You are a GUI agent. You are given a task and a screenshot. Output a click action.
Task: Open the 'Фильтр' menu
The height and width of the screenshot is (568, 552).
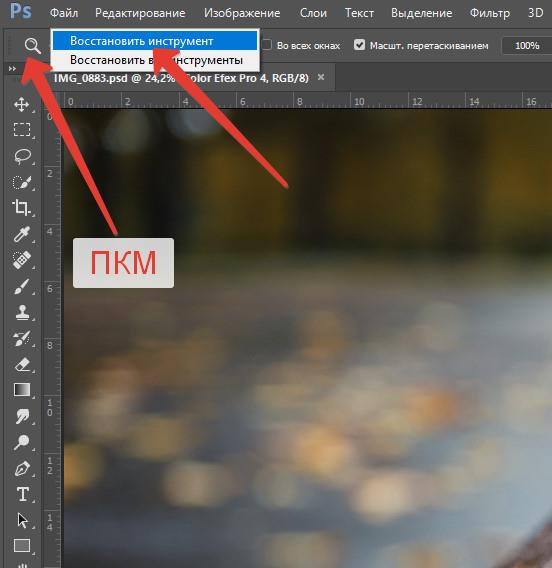point(490,13)
